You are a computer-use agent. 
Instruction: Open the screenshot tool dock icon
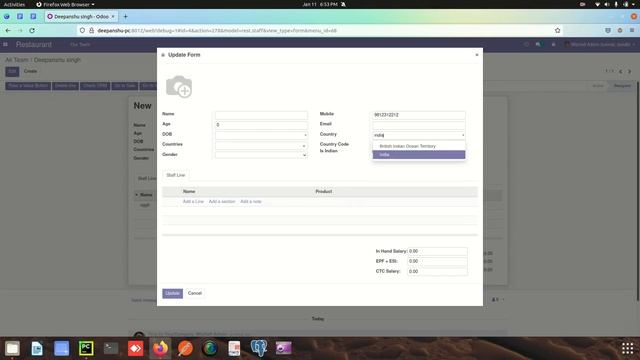(284, 348)
